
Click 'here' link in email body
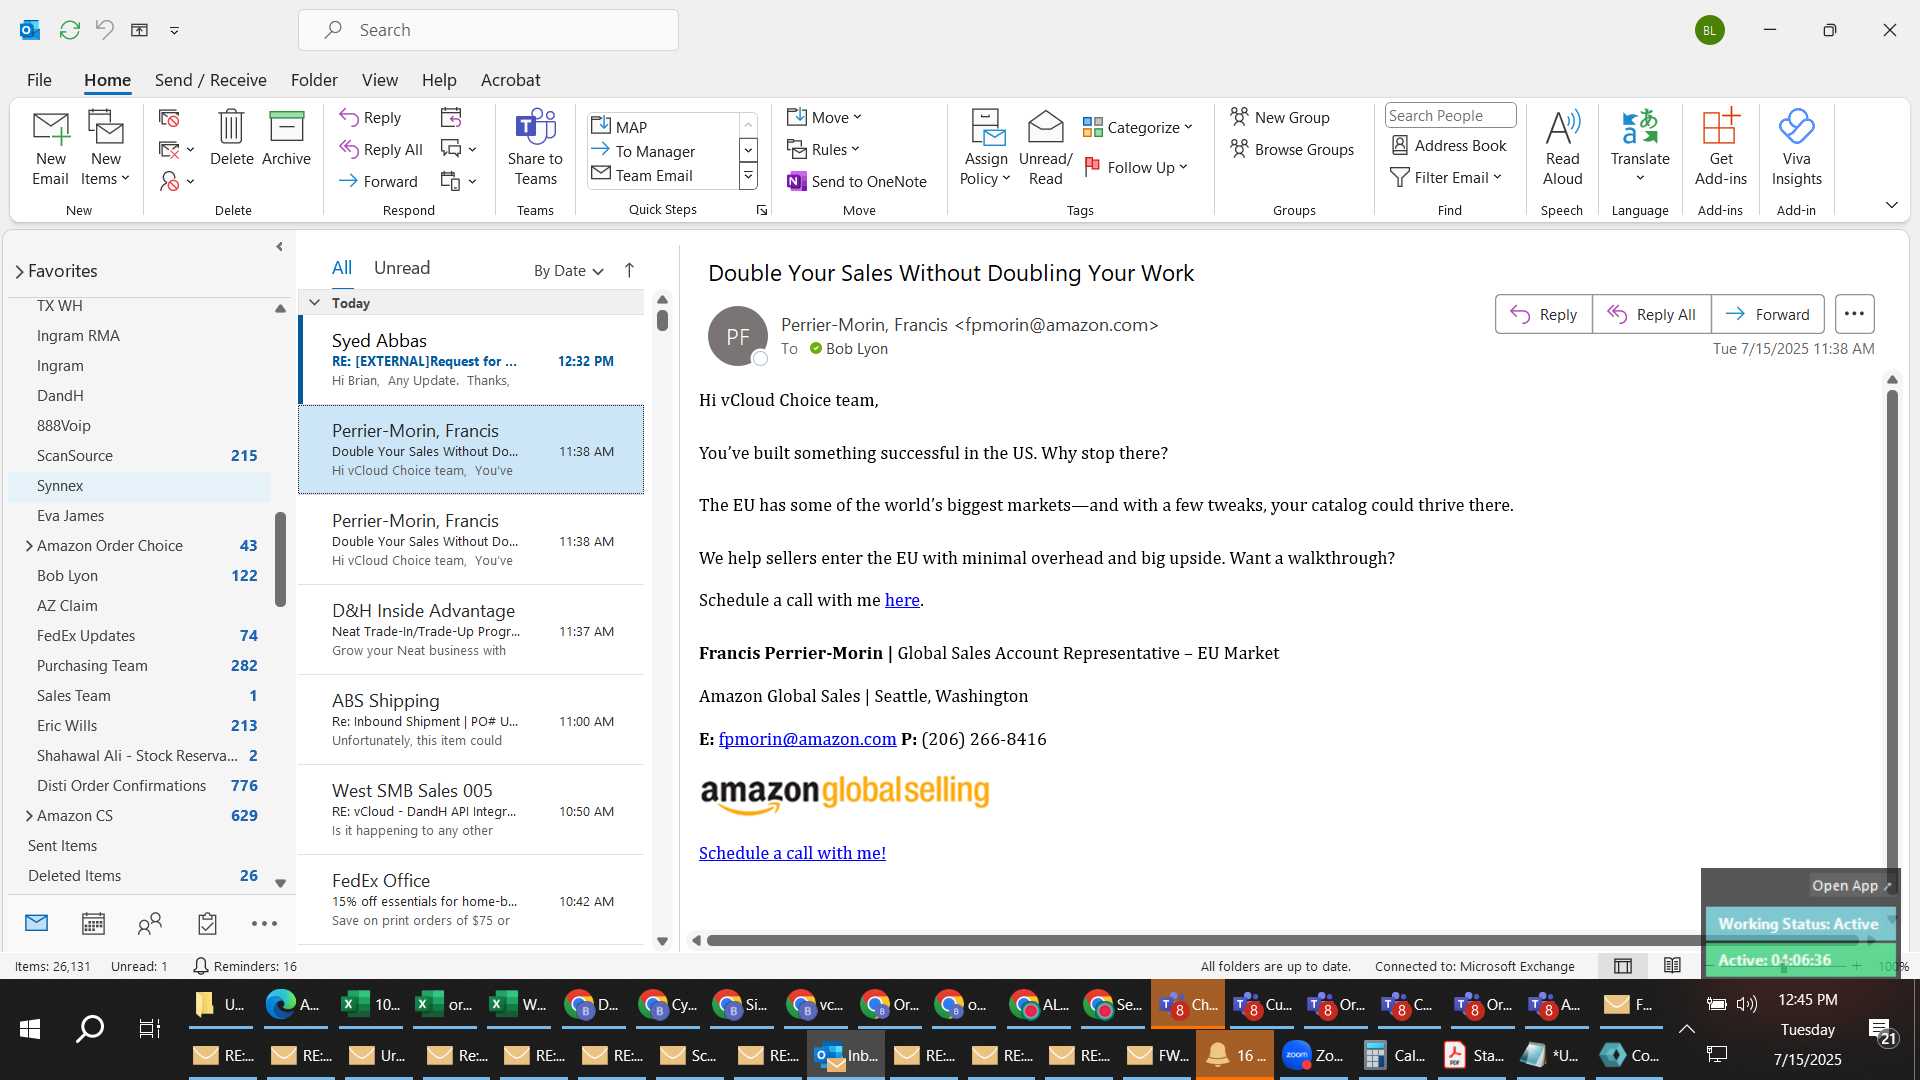902,600
